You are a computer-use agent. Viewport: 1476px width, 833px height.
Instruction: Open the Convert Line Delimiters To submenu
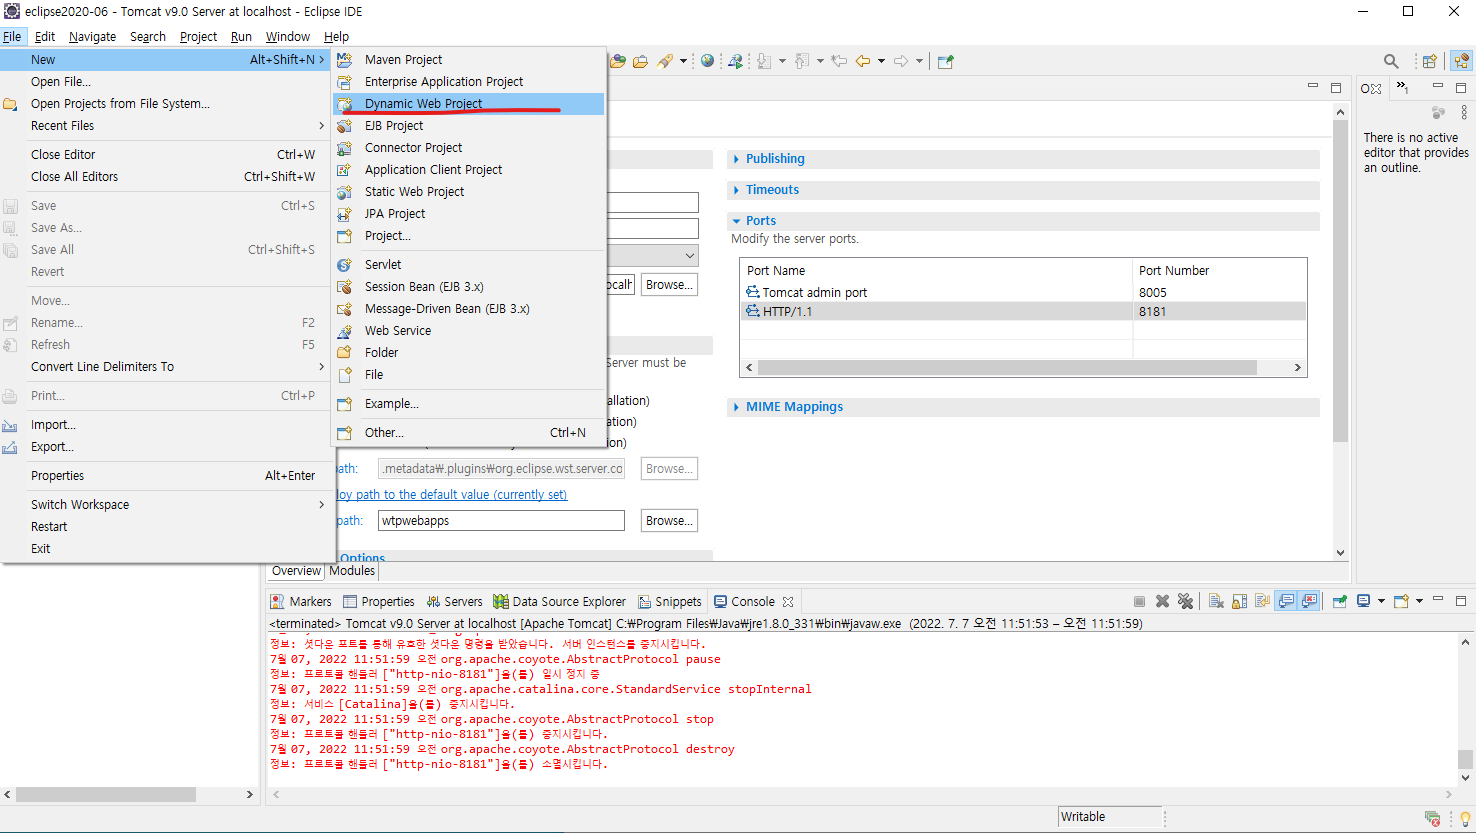(165, 367)
